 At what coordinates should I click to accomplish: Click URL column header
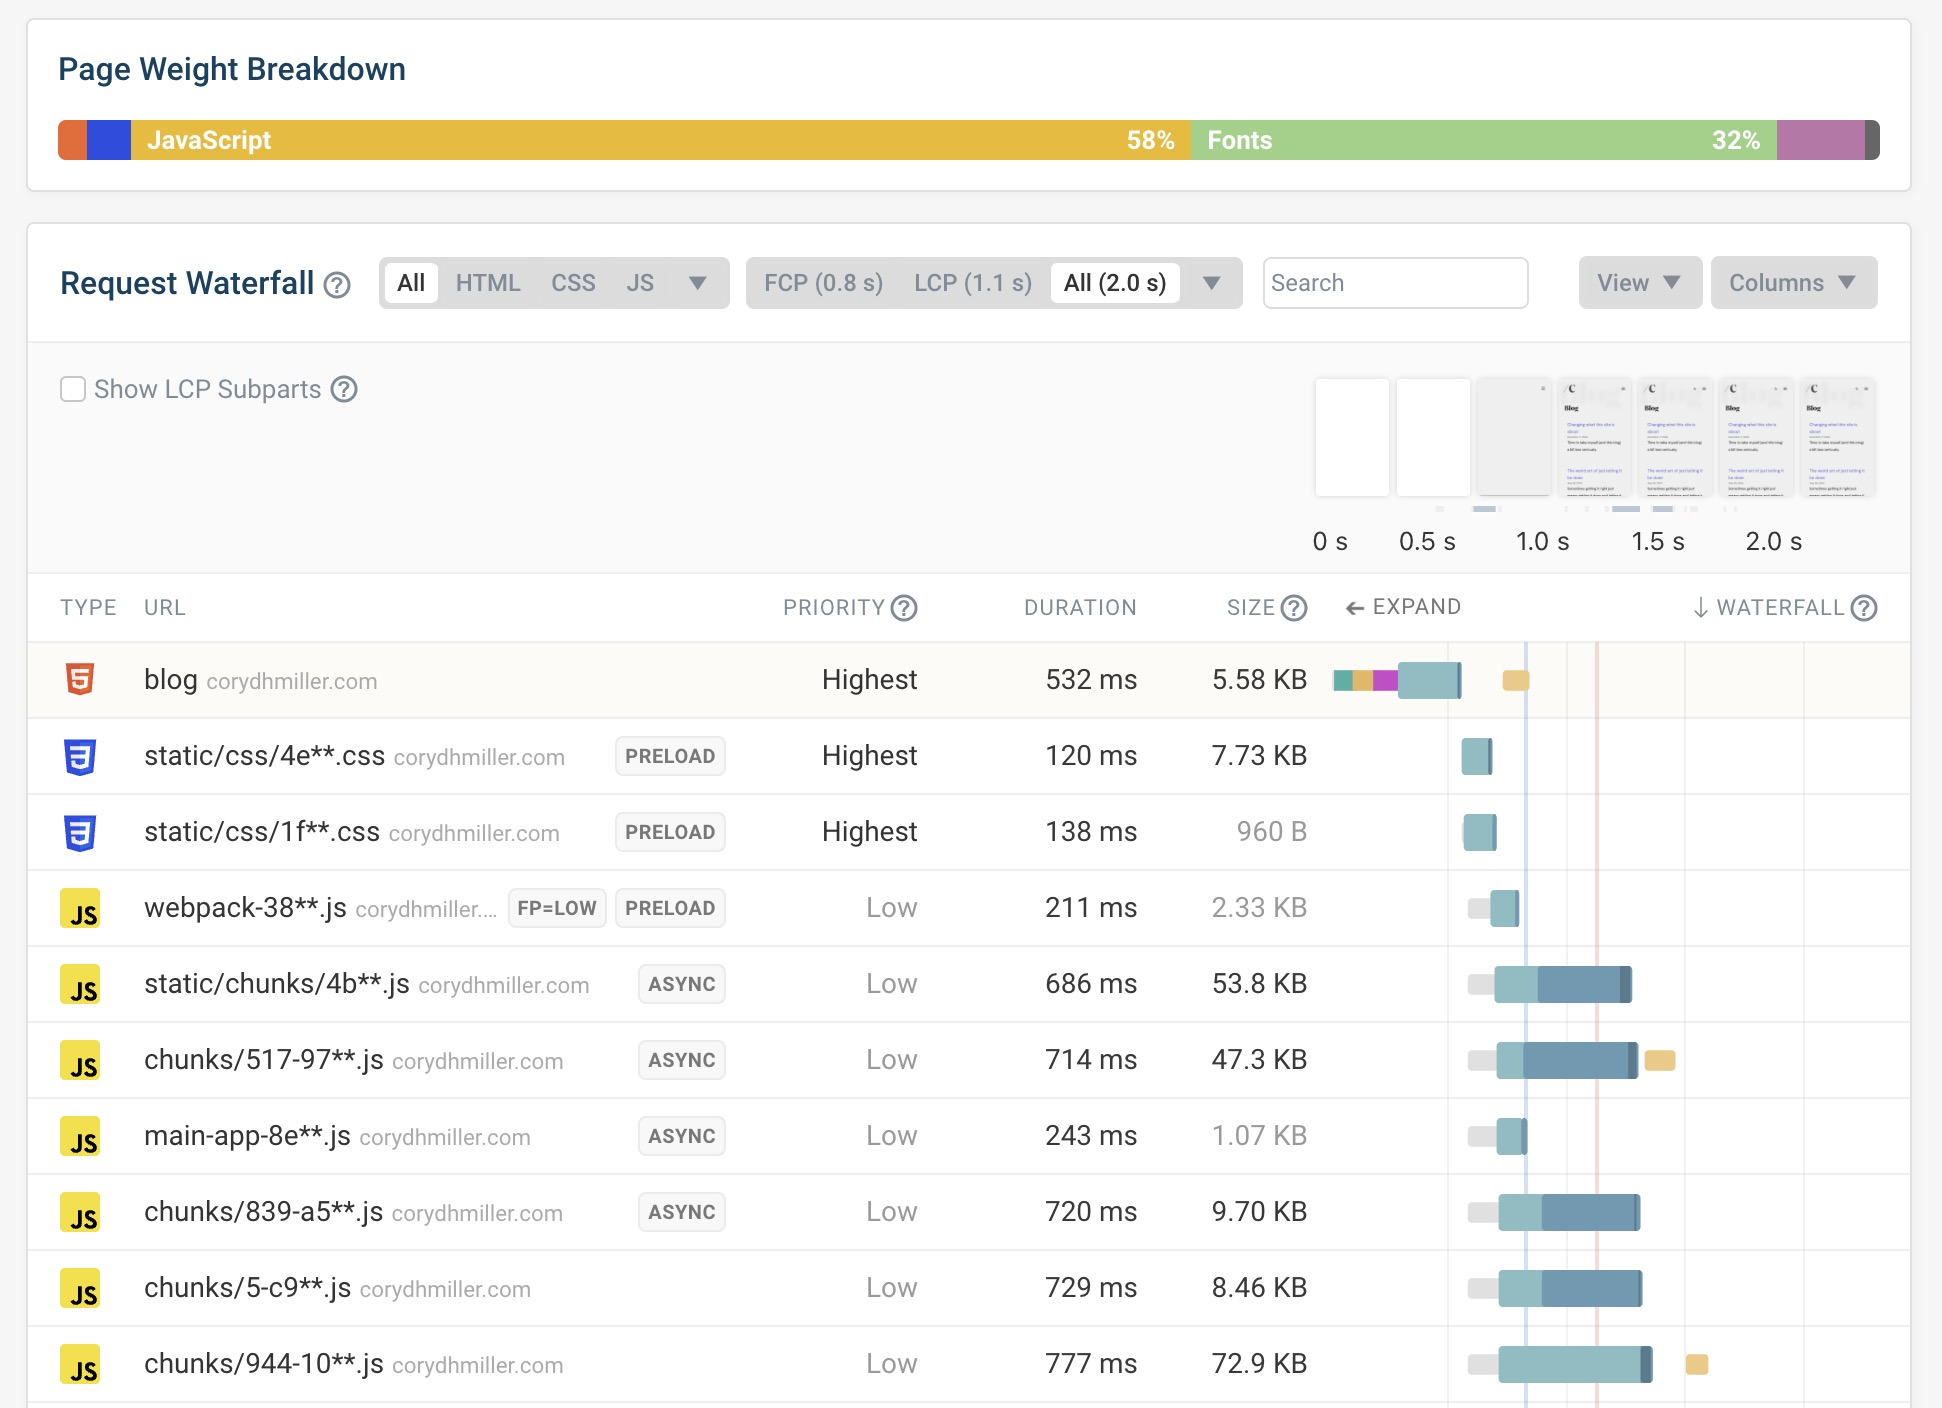tap(165, 608)
